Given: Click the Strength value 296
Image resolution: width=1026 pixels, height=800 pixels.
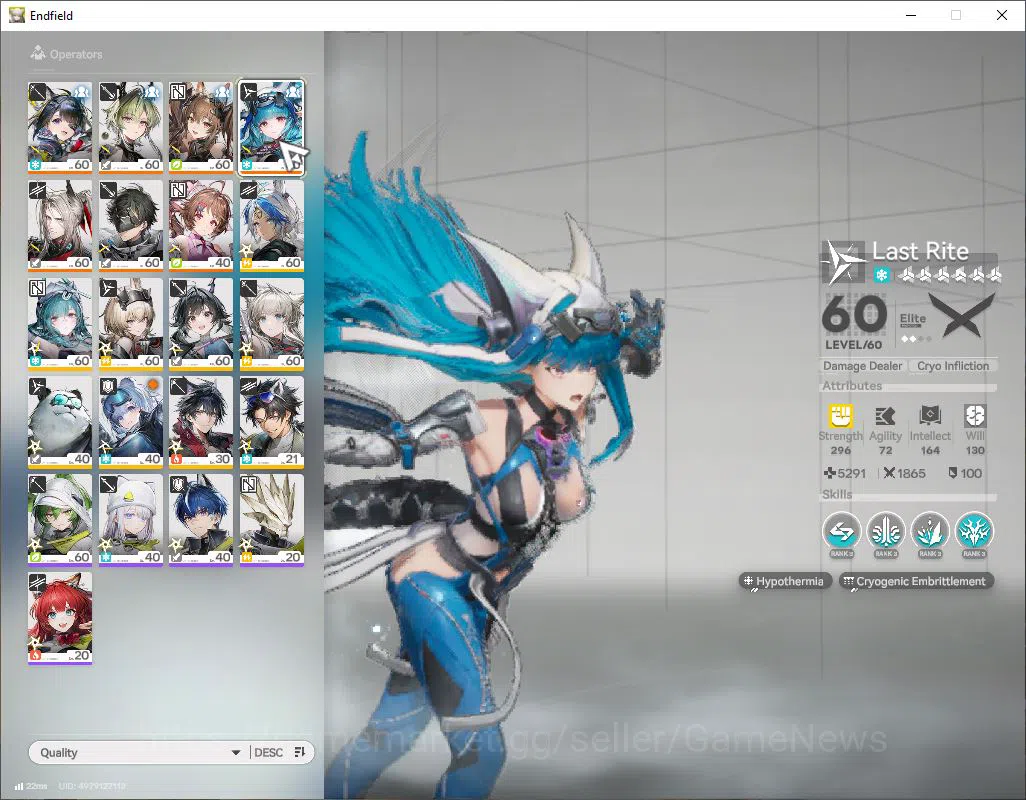Looking at the screenshot, I should 841,450.
